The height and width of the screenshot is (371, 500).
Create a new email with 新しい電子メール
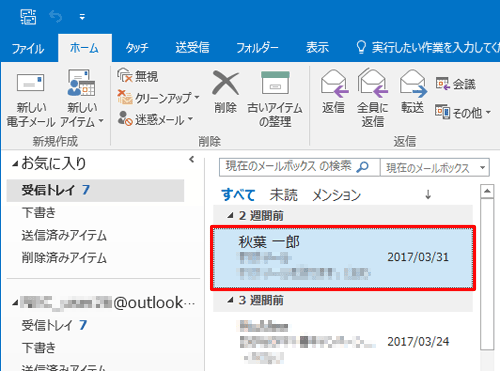tap(31, 99)
